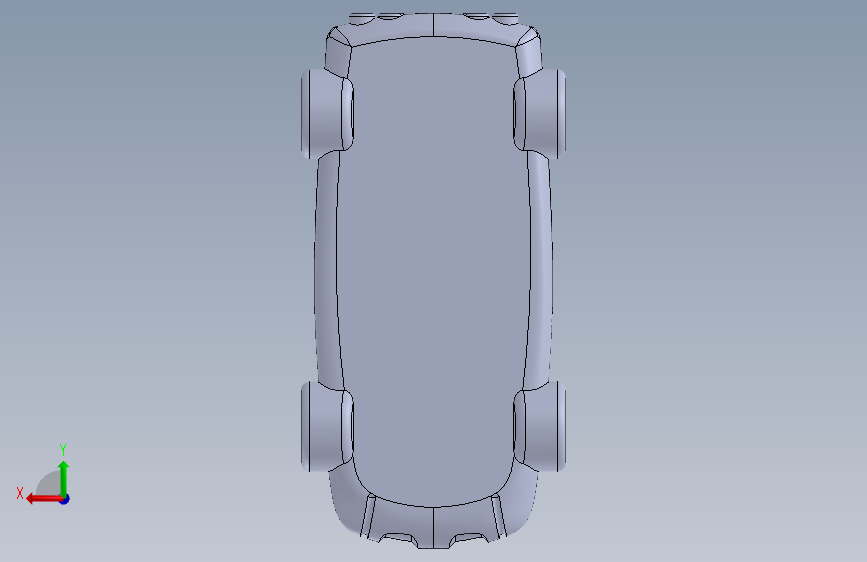Click the green Y axis arrow on triad

[x=64, y=477]
